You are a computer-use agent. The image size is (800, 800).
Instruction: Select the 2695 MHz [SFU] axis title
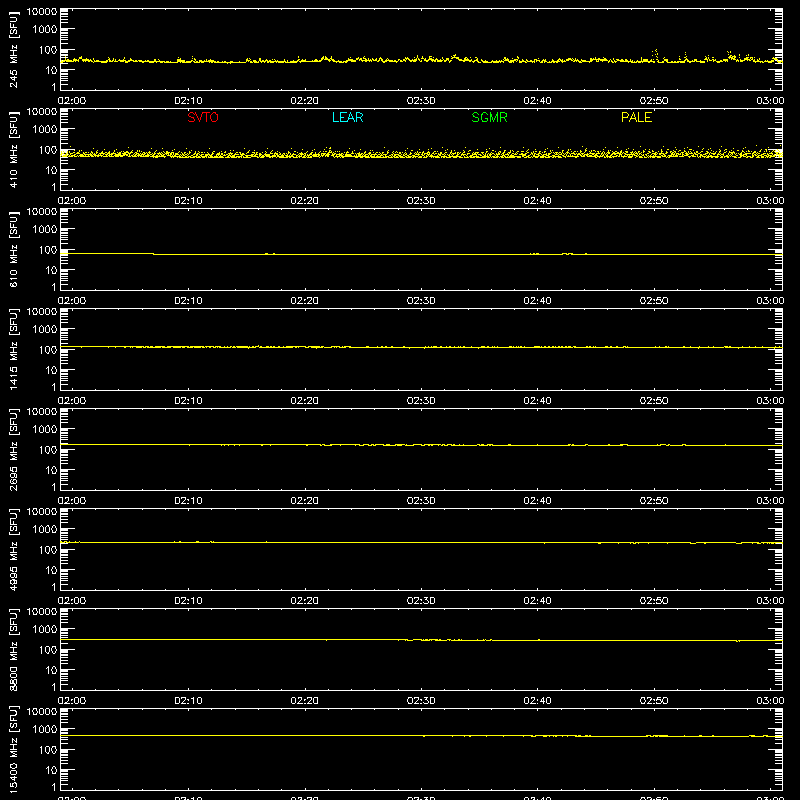(13, 449)
